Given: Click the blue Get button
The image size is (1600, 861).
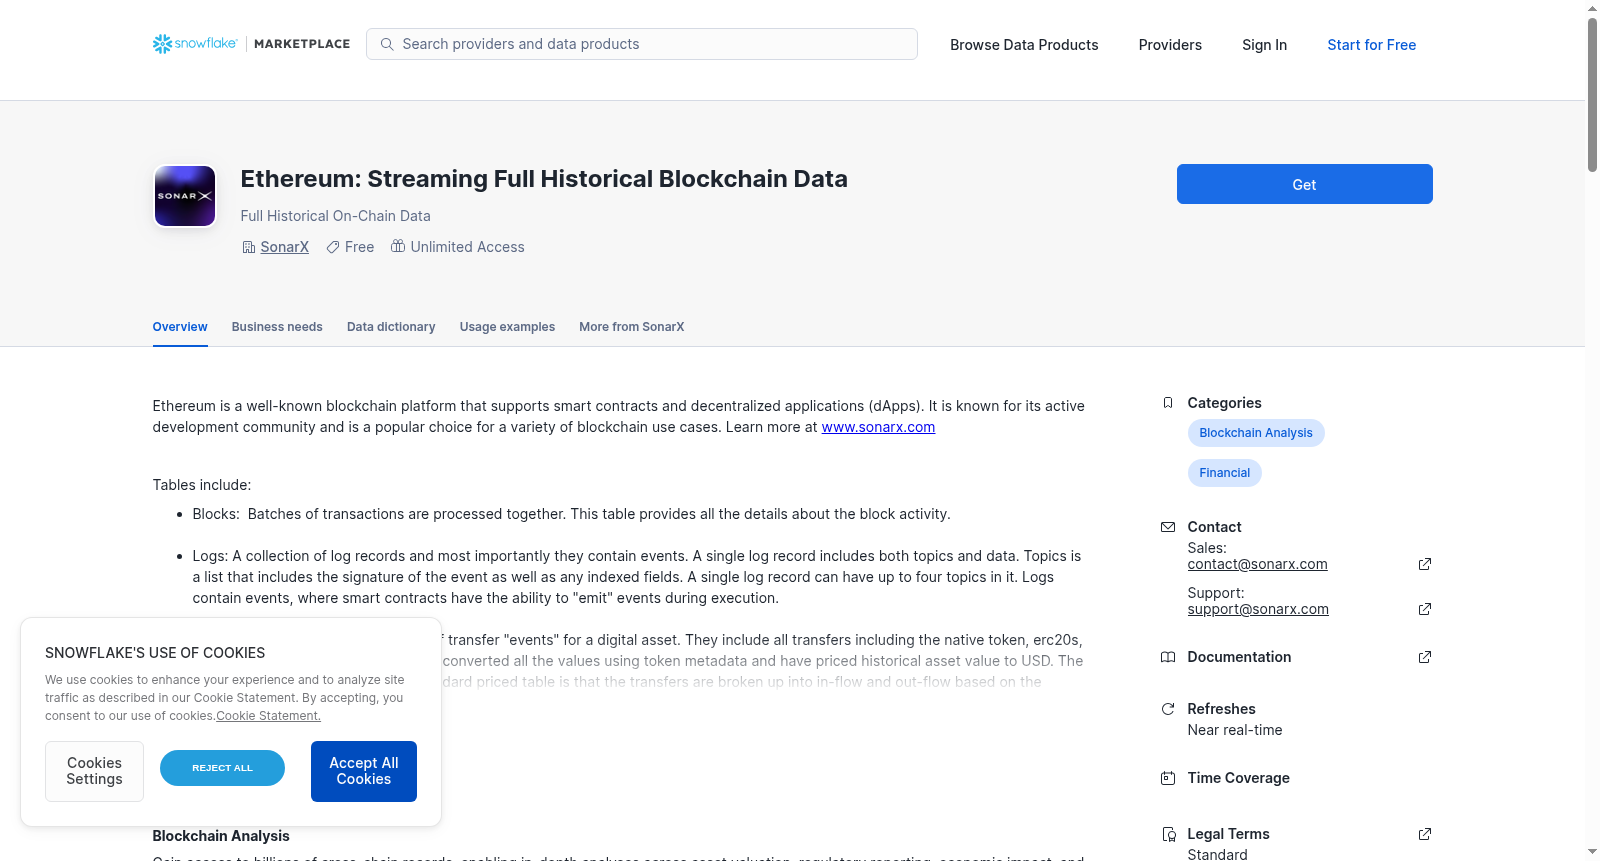Looking at the screenshot, I should [1304, 184].
